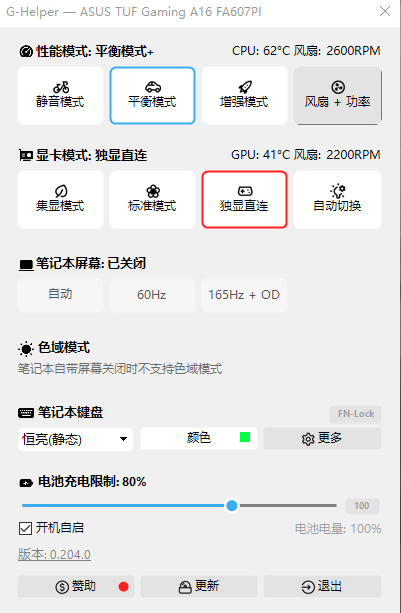Screen dimensions: 401x613
Task: Set screen refresh rate to 60Hz
Action: click(152, 295)
